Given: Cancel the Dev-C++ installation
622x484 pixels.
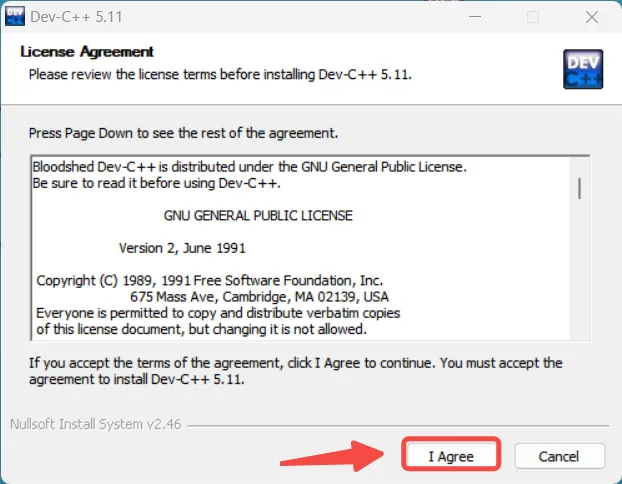Looking at the screenshot, I should [x=560, y=456].
